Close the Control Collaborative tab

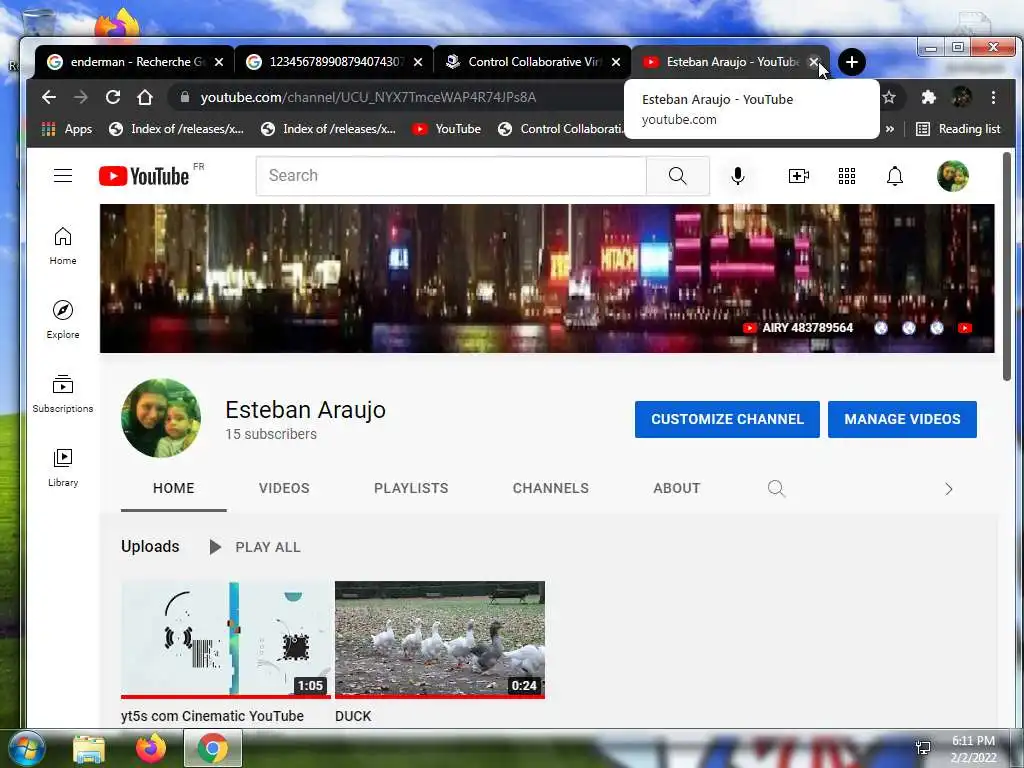pyautogui.click(x=616, y=62)
